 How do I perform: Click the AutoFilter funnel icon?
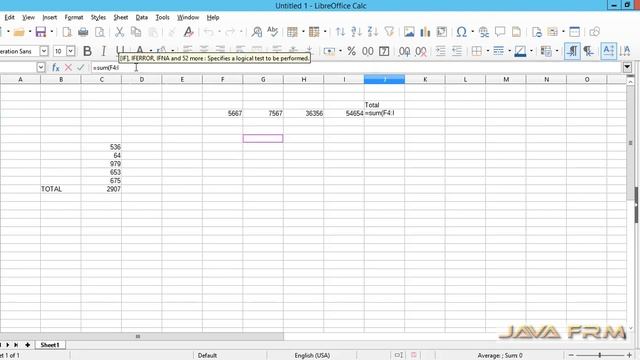point(389,32)
